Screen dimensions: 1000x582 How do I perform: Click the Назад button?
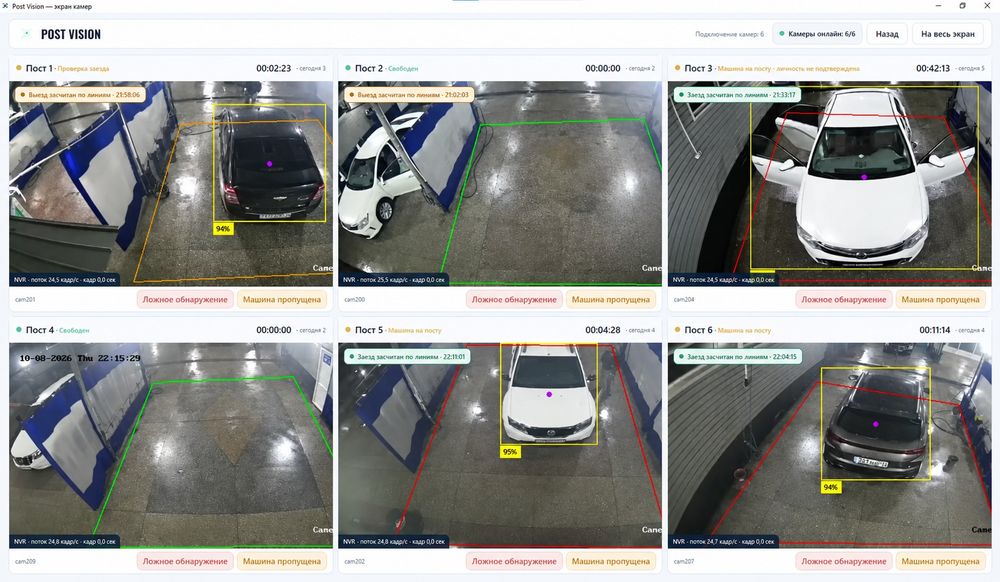pyautogui.click(x=886, y=34)
